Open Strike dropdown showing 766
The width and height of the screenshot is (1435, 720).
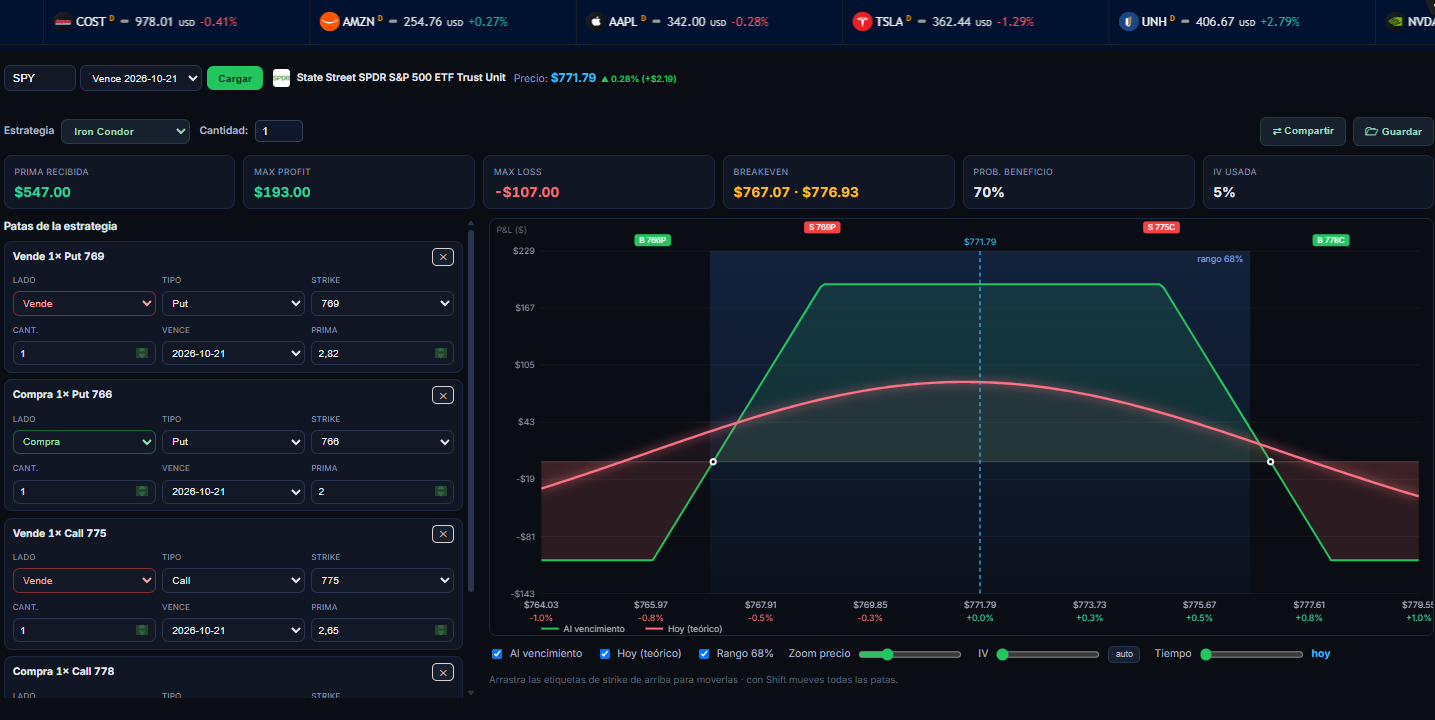[382, 441]
